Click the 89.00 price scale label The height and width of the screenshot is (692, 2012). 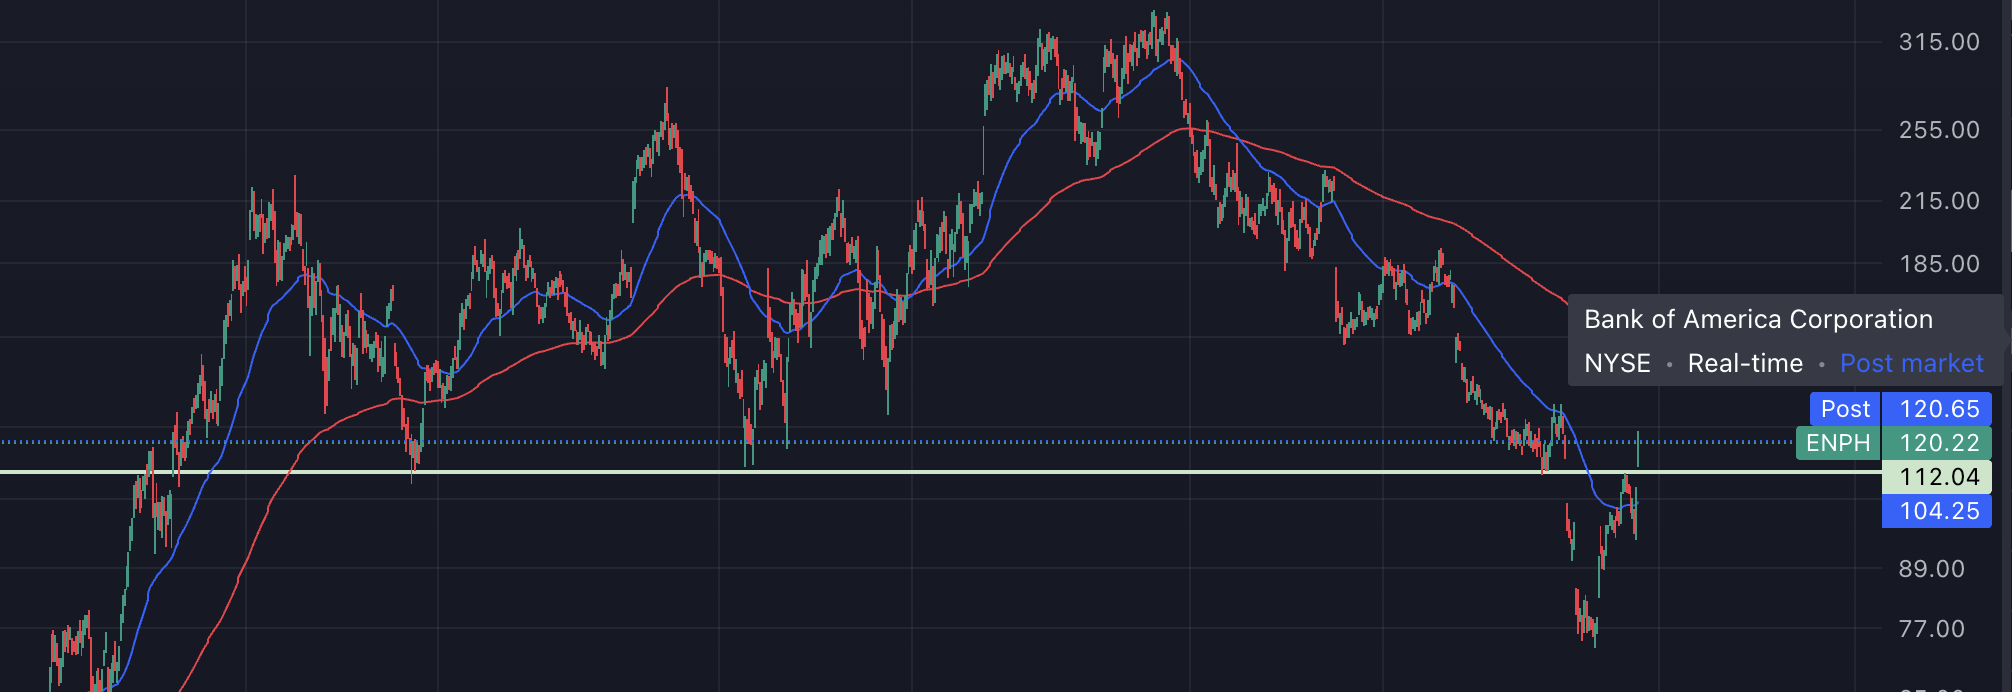[1931, 569]
